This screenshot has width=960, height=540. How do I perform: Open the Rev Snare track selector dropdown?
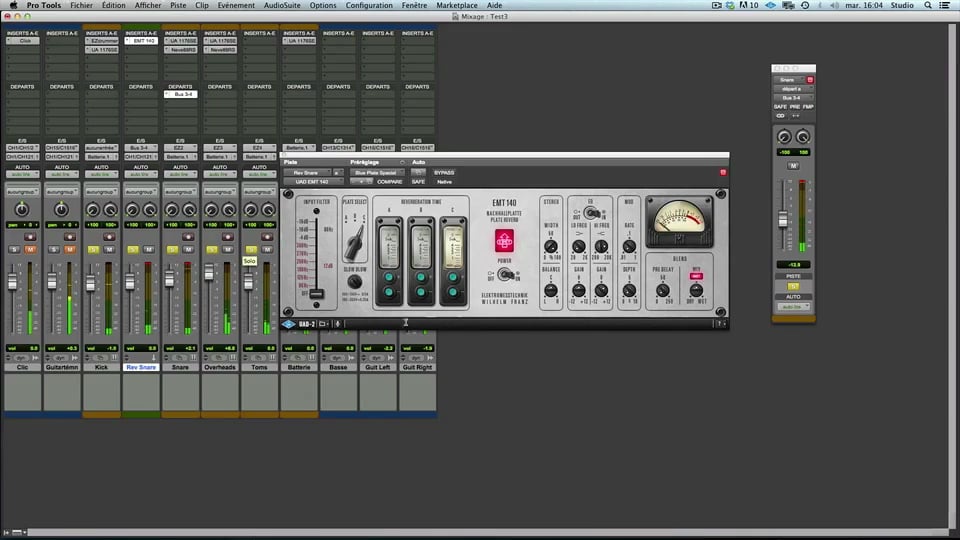coord(307,173)
